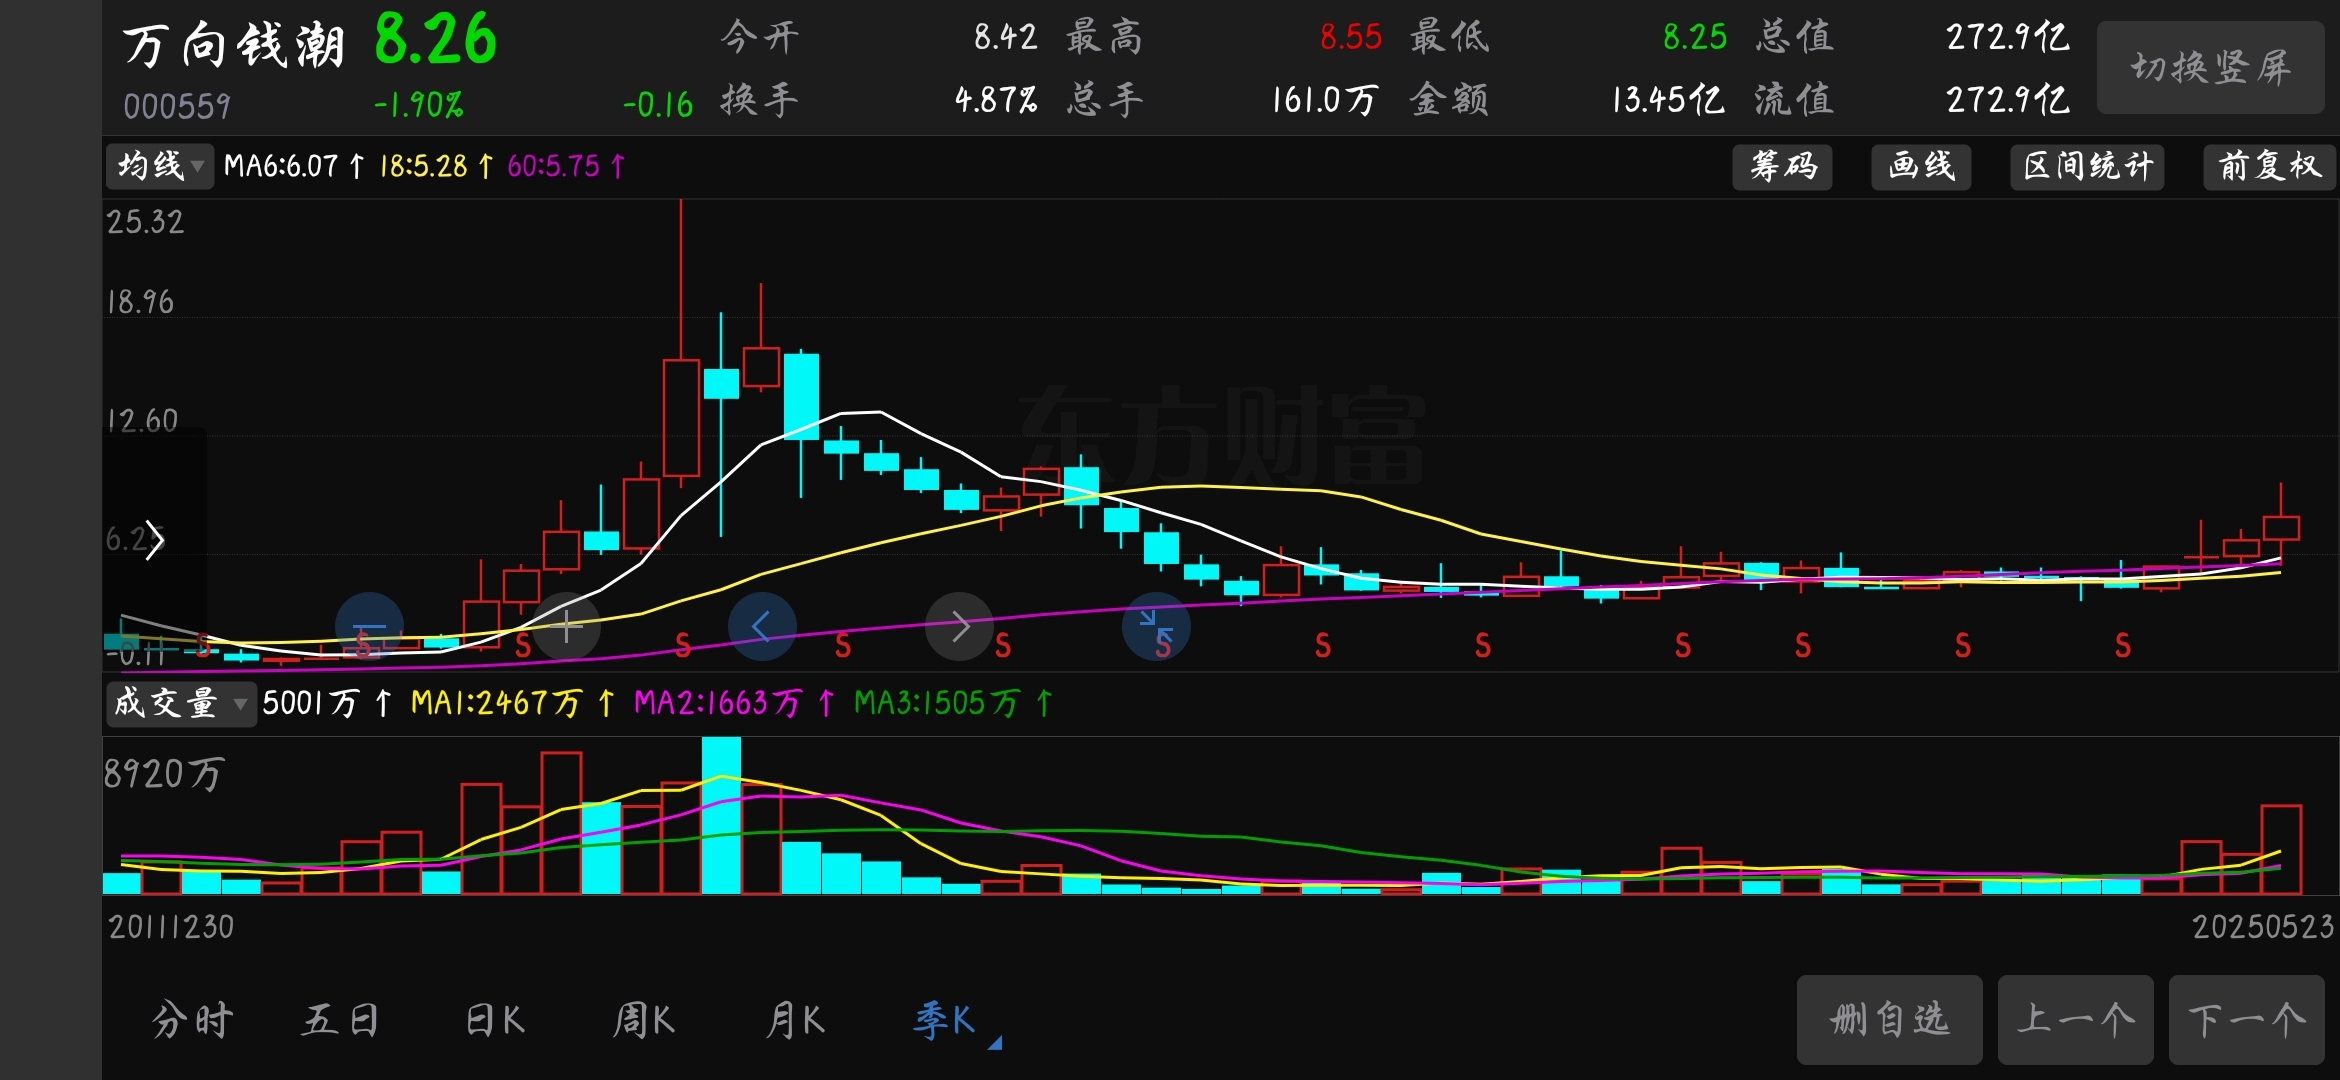Image resolution: width=2340 pixels, height=1080 pixels.
Task: Tap the MA1:2467万 volume average
Action: 496,703
